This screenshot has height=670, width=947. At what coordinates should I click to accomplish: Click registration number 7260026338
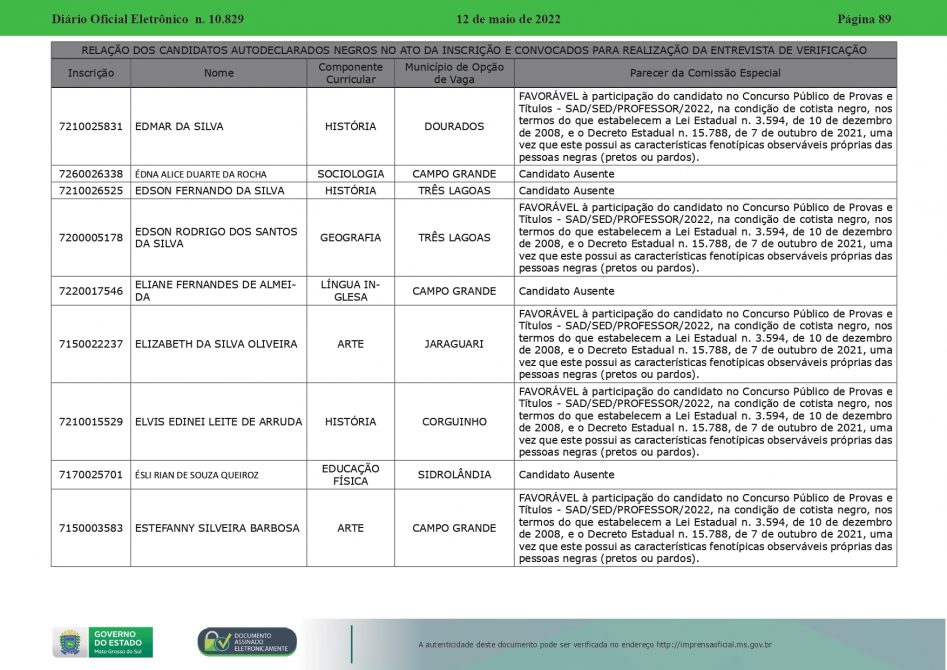click(x=91, y=174)
